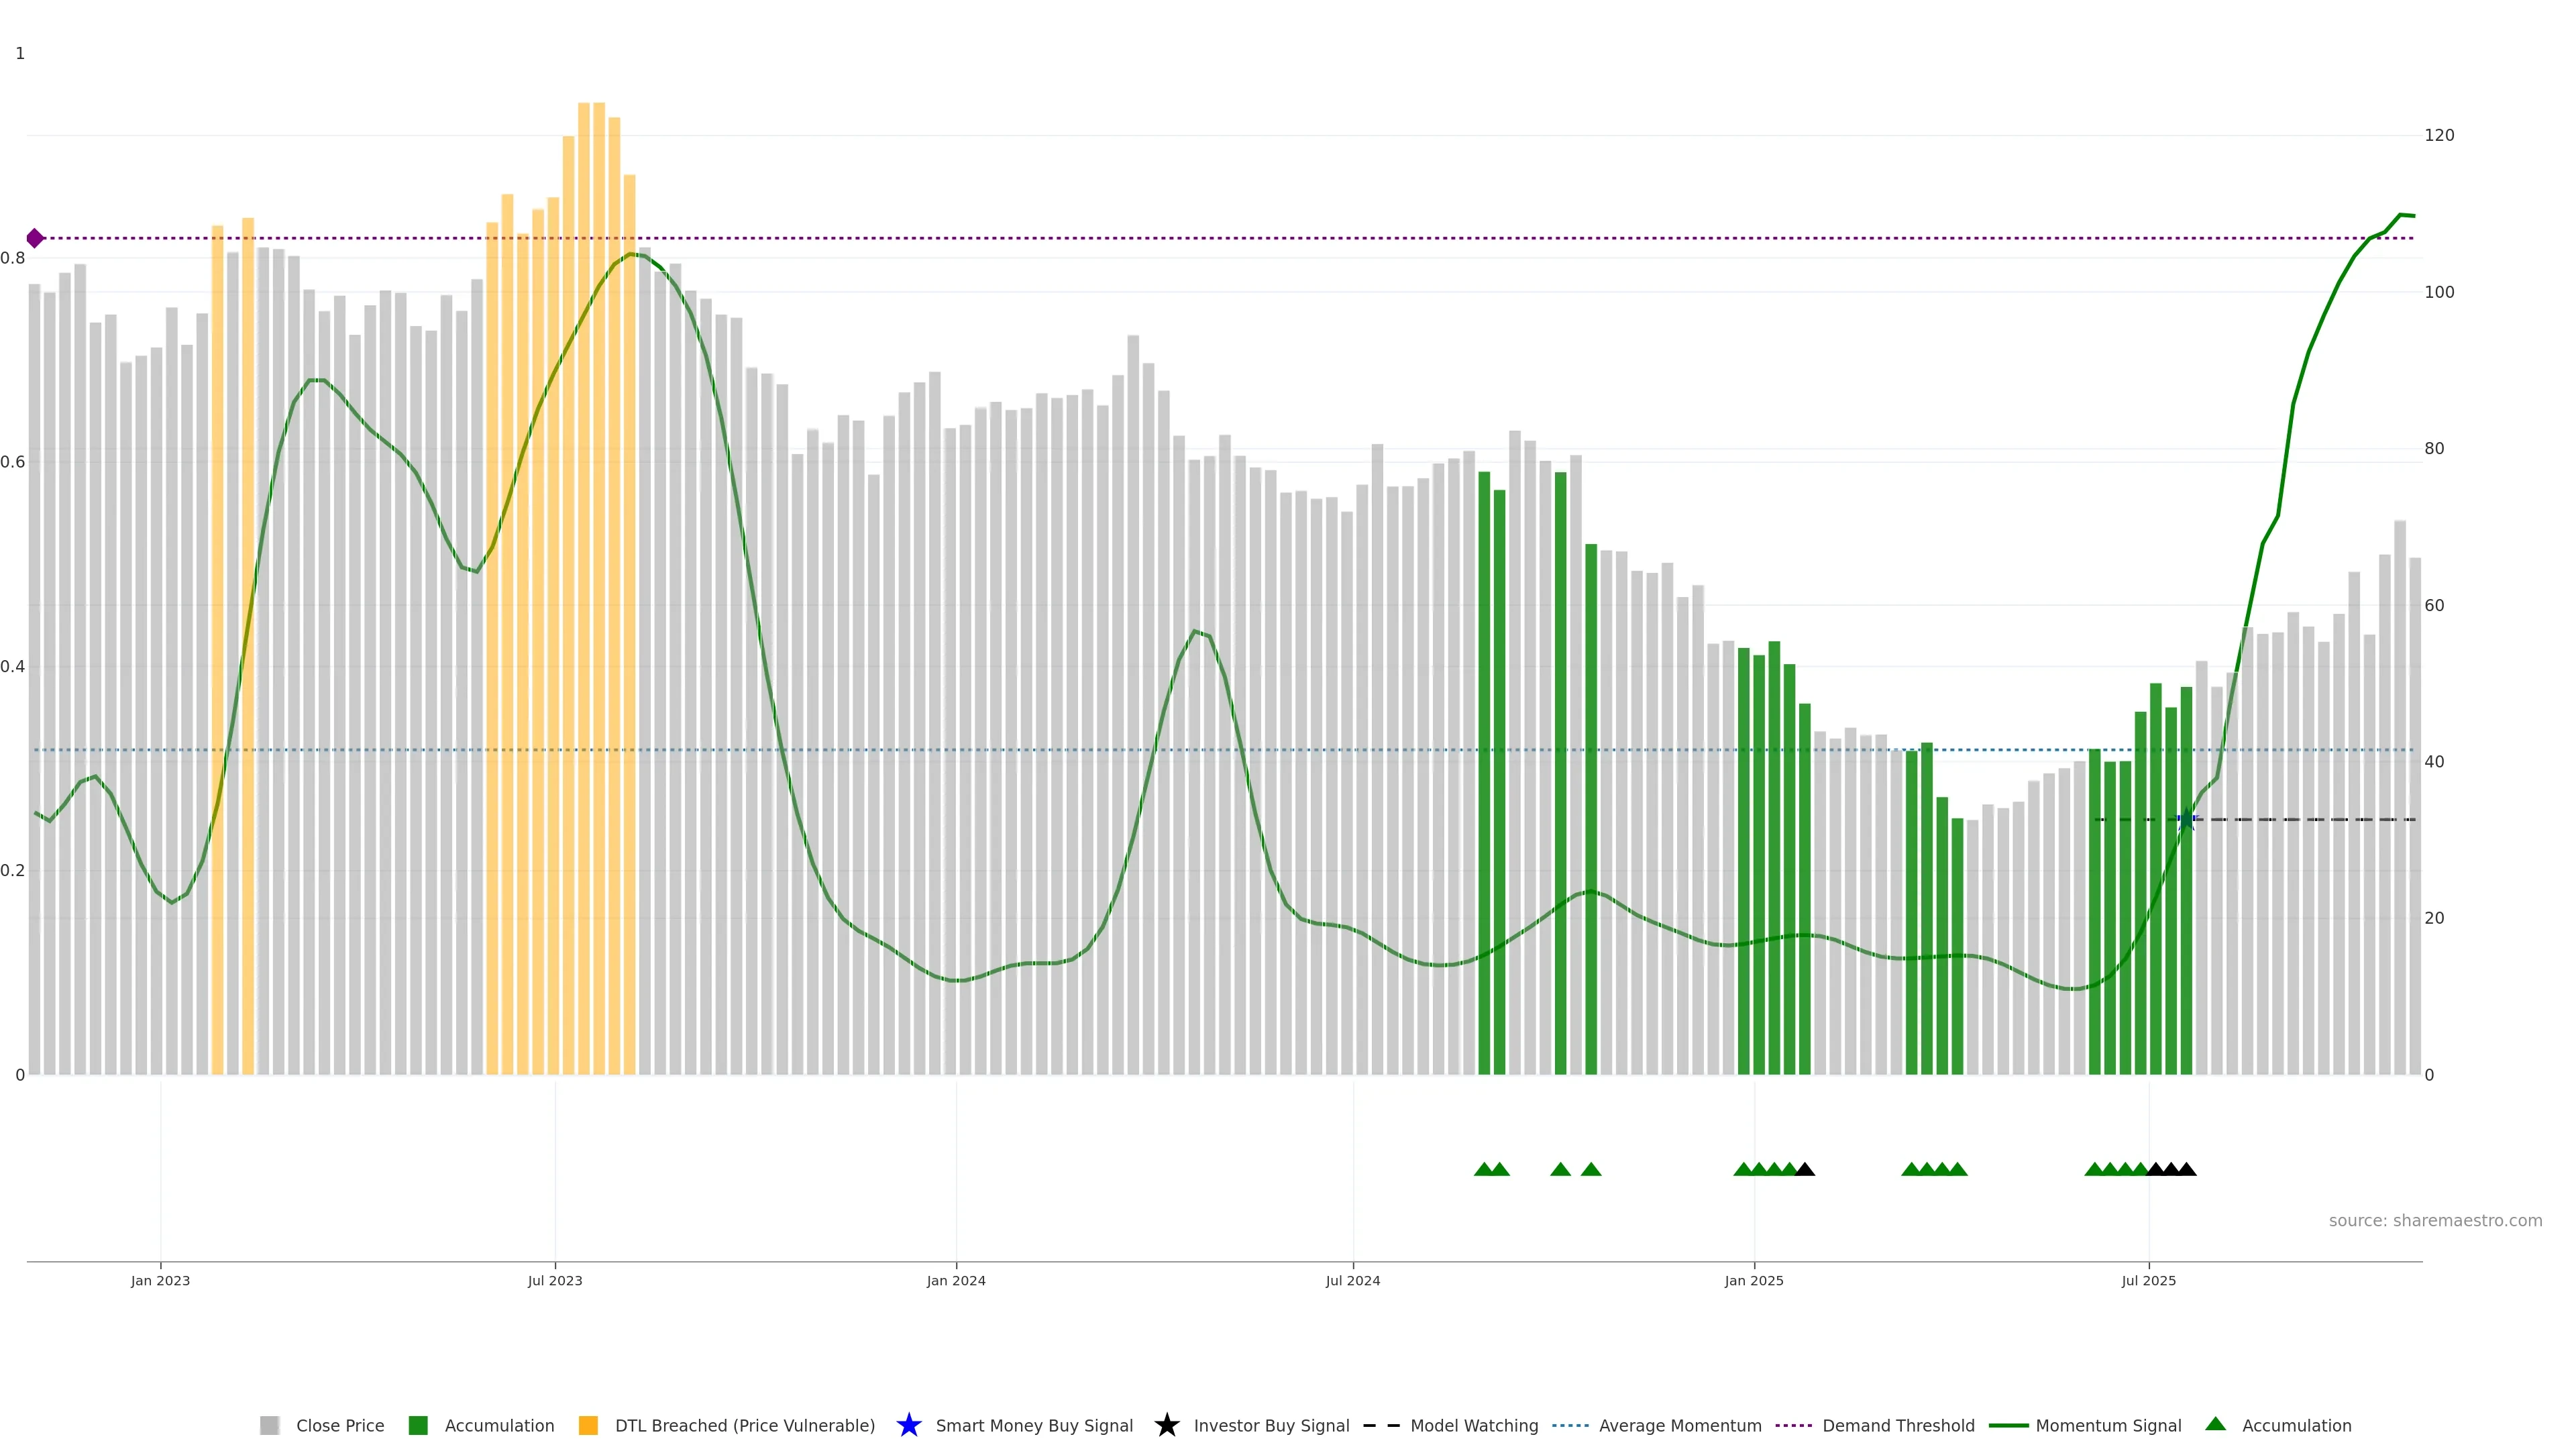
Task: Click the Close Price legend text
Action: tap(340, 1425)
